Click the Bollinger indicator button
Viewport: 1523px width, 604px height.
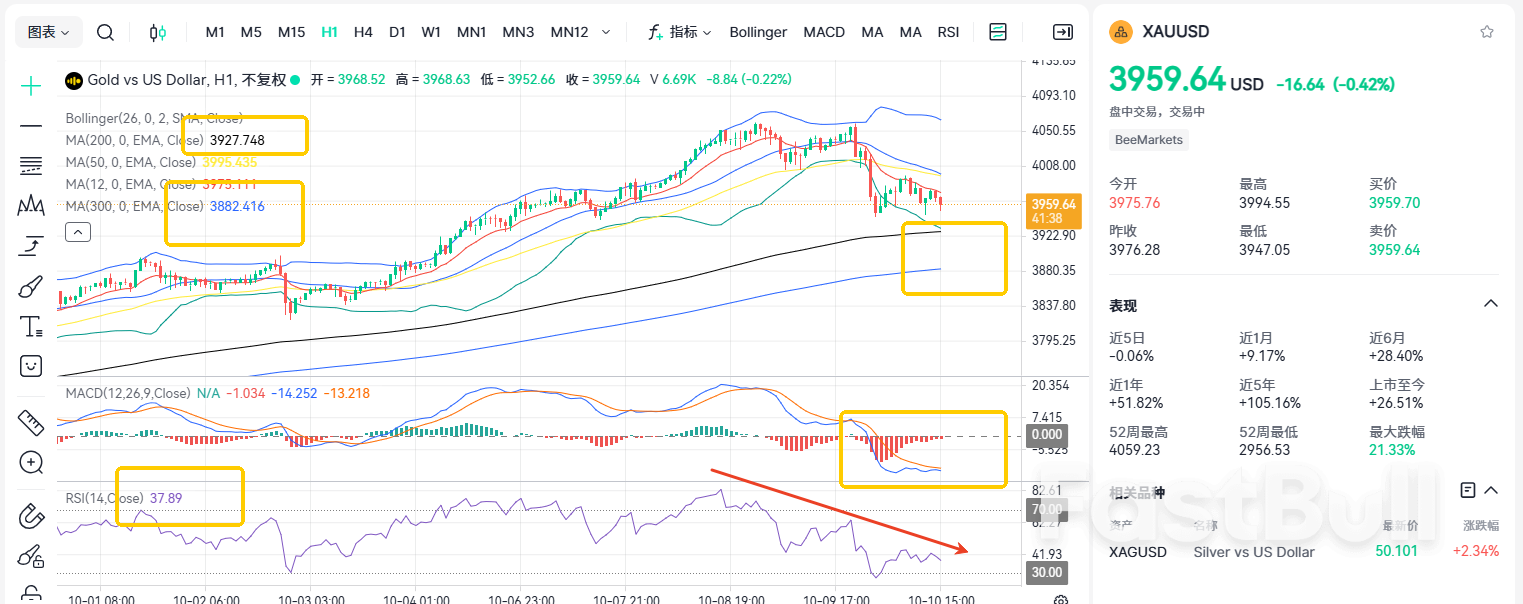pyautogui.click(x=758, y=31)
